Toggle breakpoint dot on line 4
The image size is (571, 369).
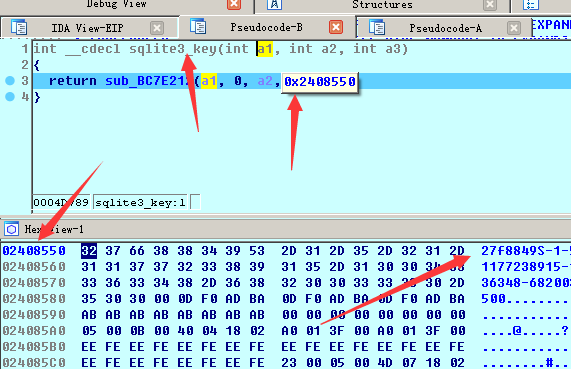click(x=10, y=97)
